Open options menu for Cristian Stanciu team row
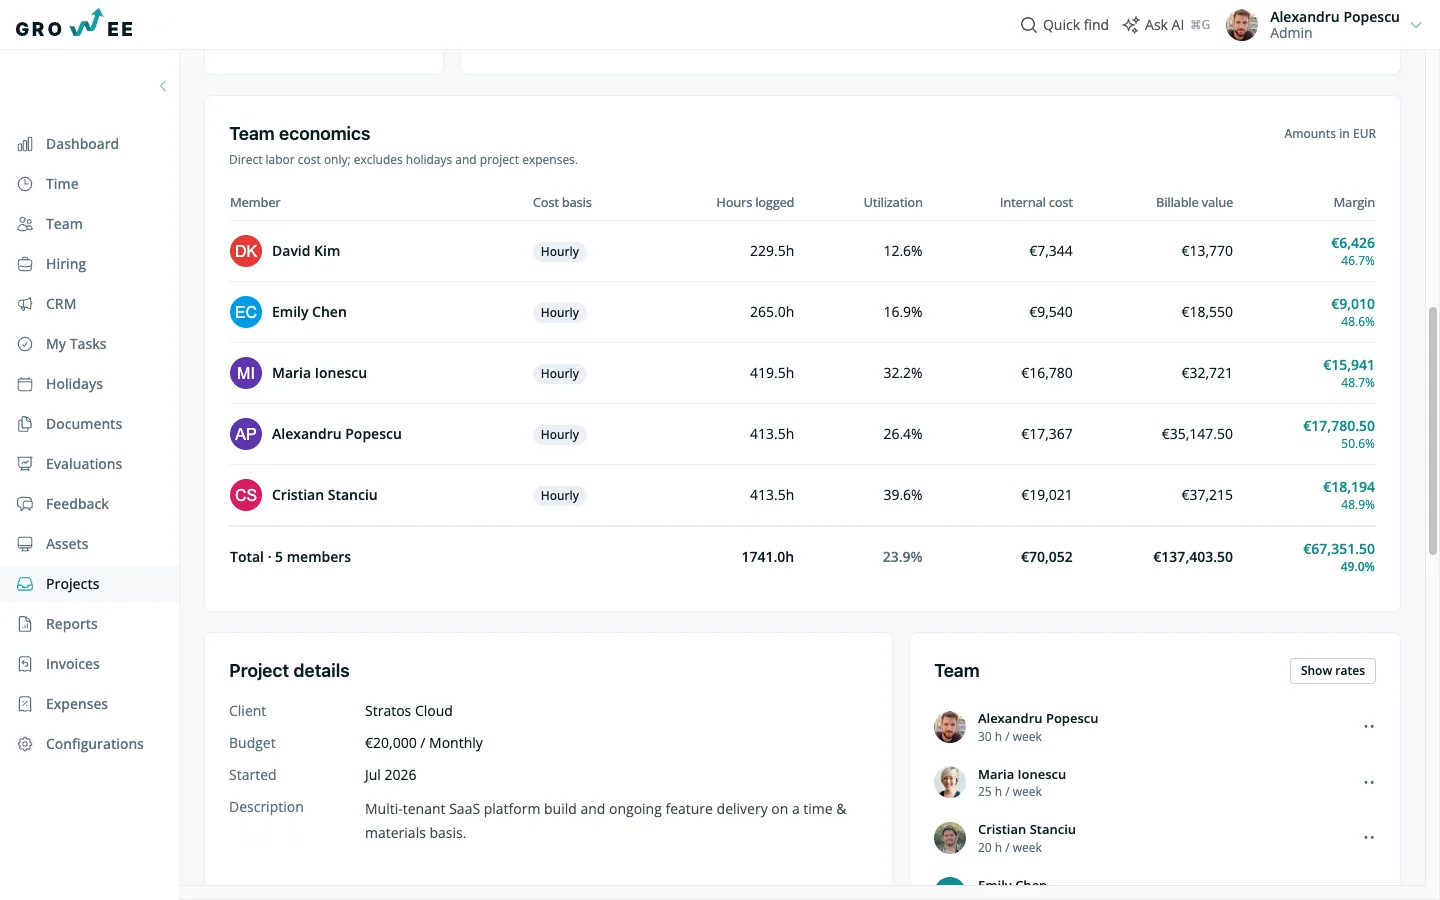Image resolution: width=1440 pixels, height=900 pixels. coord(1369,838)
